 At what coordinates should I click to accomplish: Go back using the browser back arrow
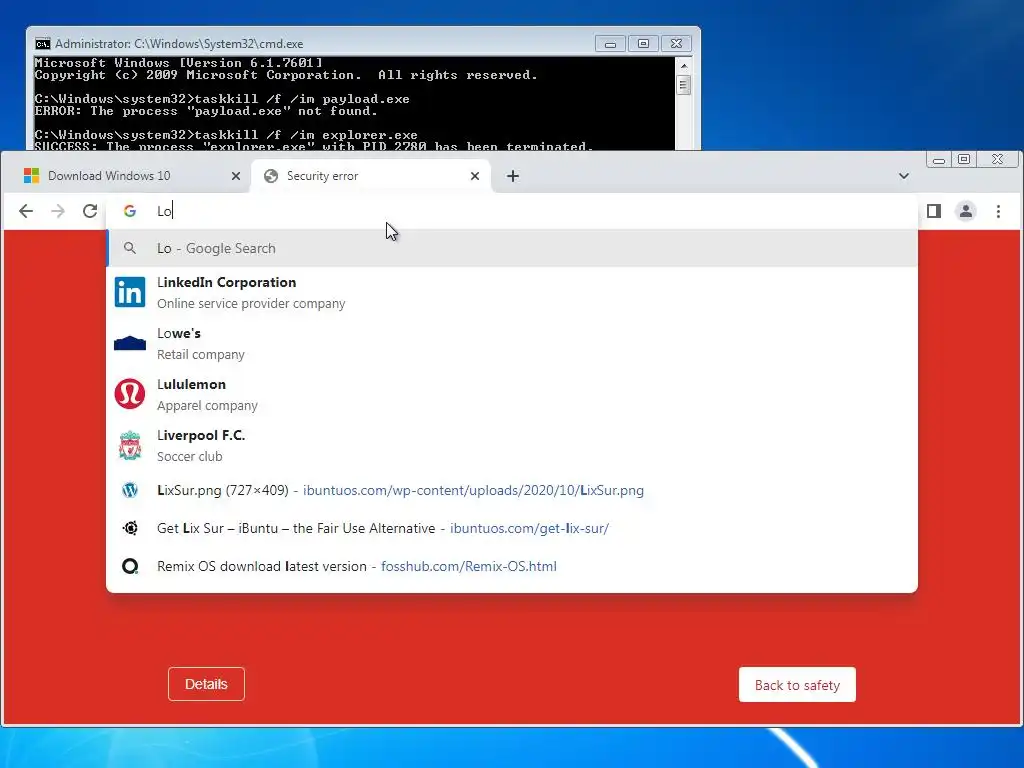(x=26, y=211)
